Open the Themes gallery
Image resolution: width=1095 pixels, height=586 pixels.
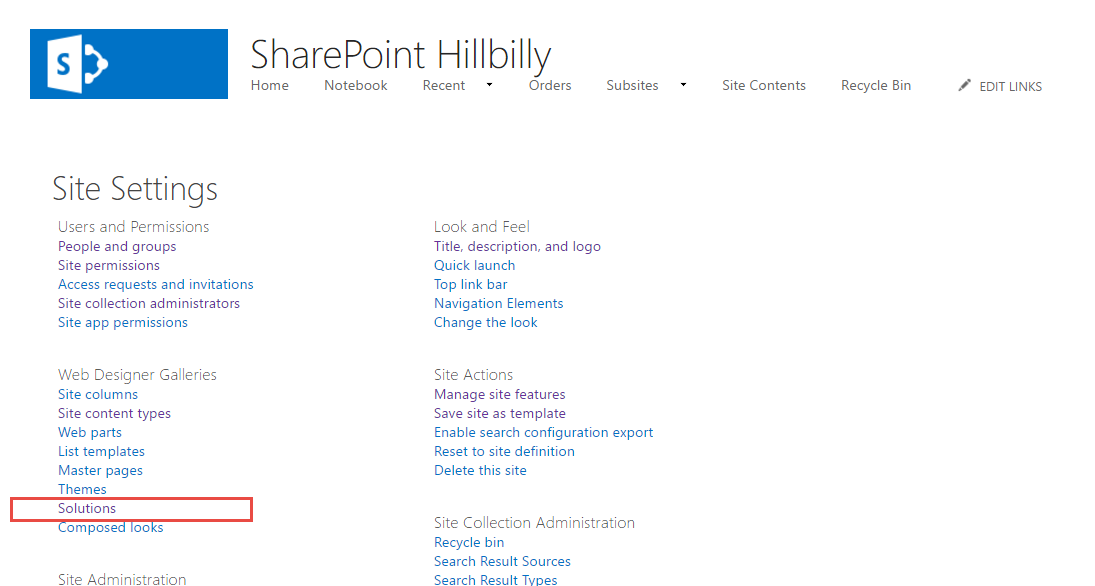[82, 490]
